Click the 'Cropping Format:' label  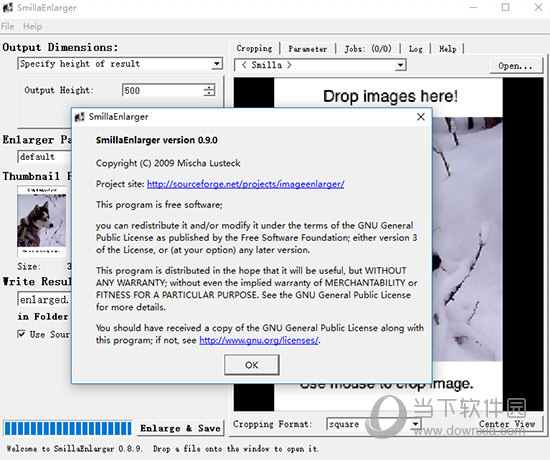(273, 424)
